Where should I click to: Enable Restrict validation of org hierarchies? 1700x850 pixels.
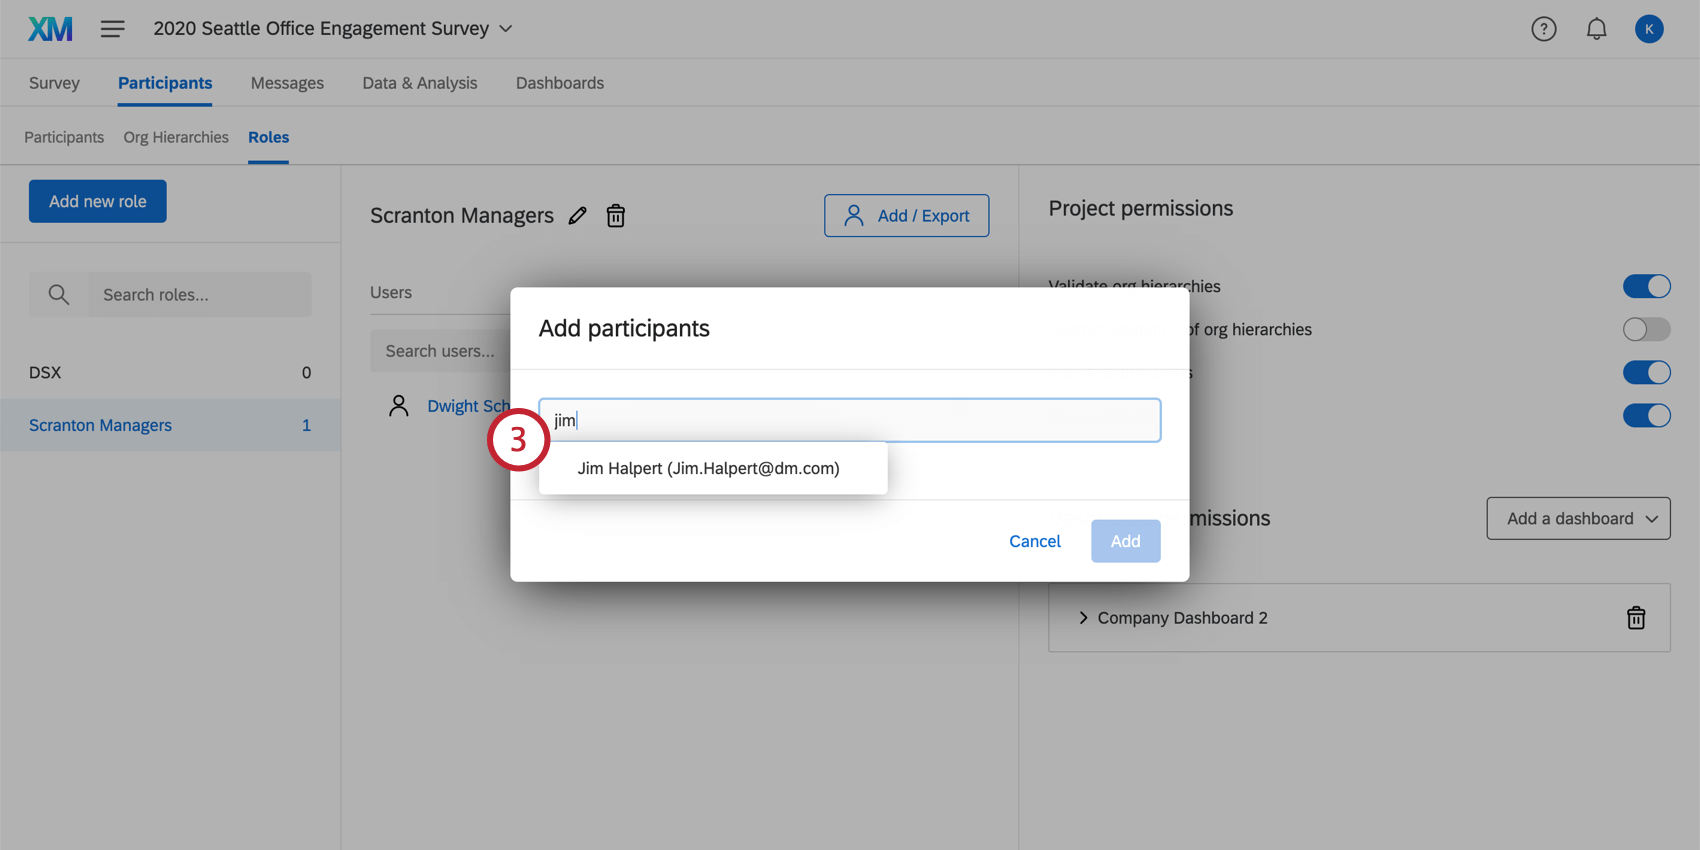1645,329
